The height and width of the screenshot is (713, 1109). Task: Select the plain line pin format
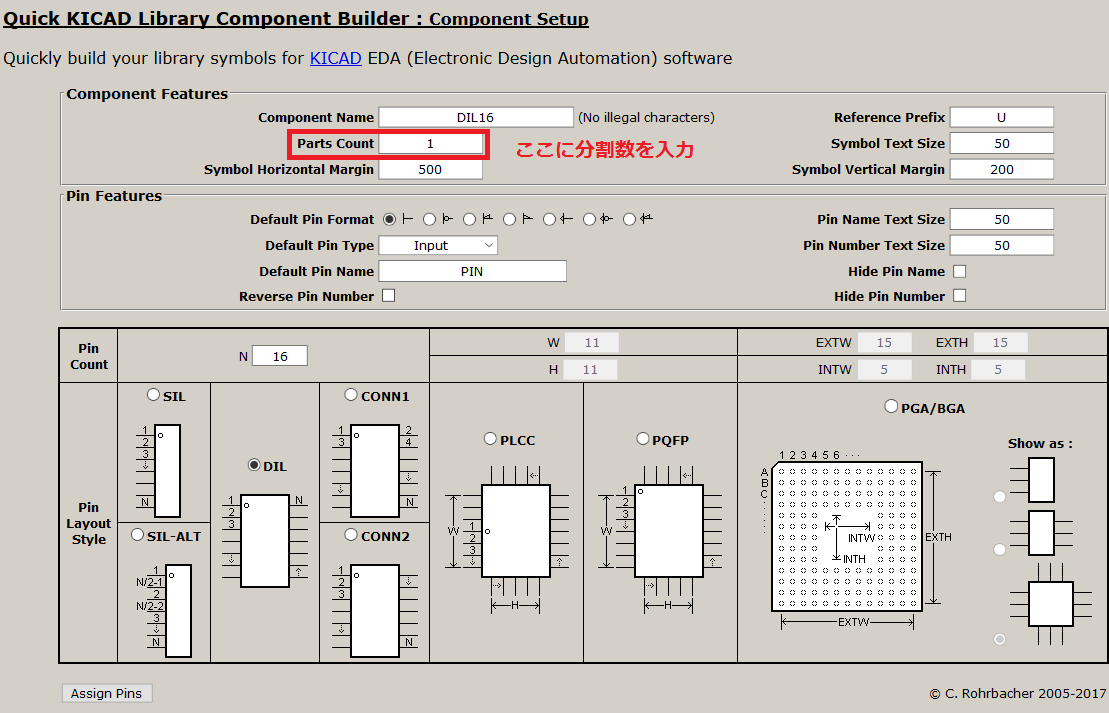[x=389, y=219]
